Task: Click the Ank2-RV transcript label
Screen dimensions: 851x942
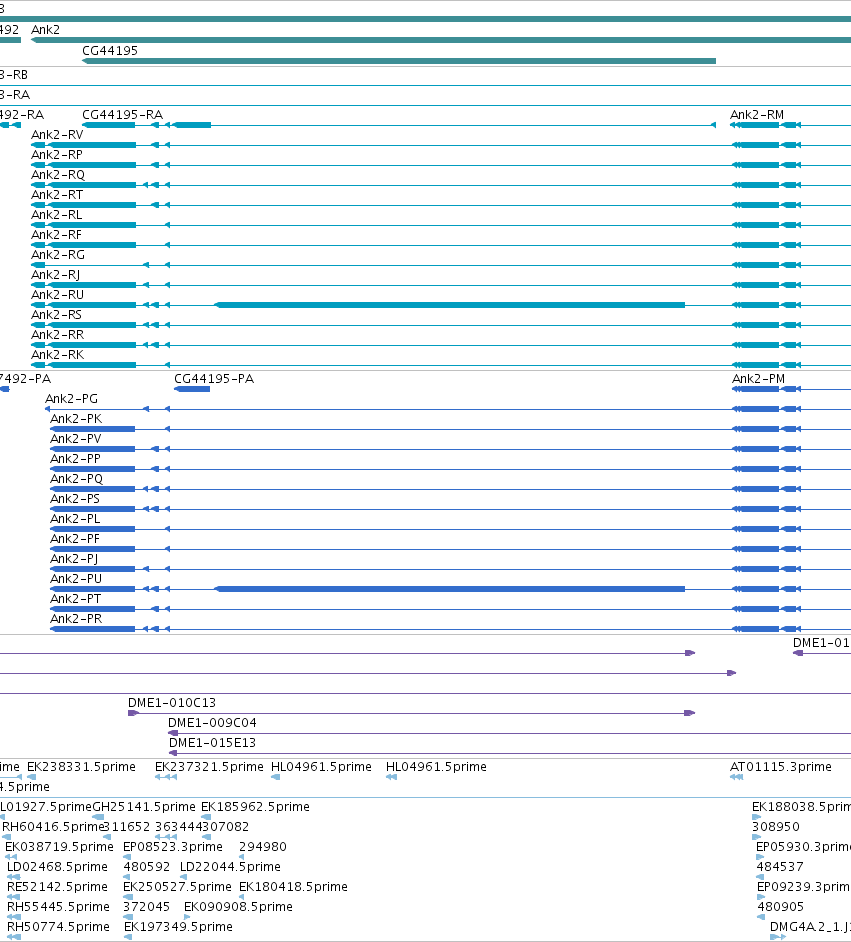Action: click(57, 135)
